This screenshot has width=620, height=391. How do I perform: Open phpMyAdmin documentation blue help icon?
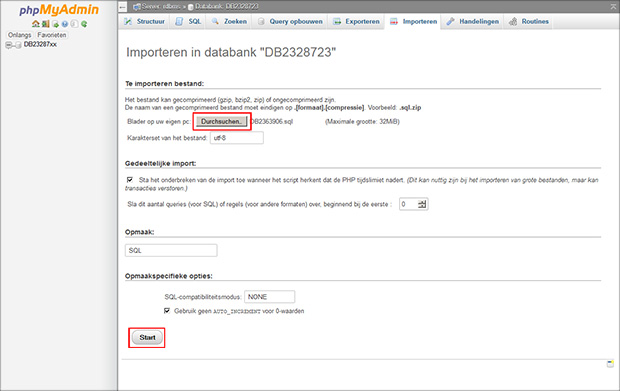(x=65, y=24)
